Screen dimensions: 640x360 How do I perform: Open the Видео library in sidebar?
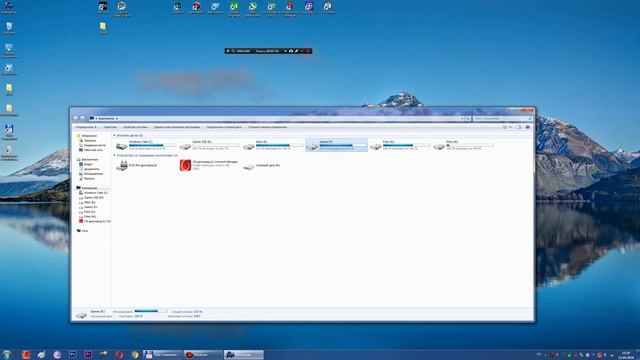pyautogui.click(x=88, y=164)
